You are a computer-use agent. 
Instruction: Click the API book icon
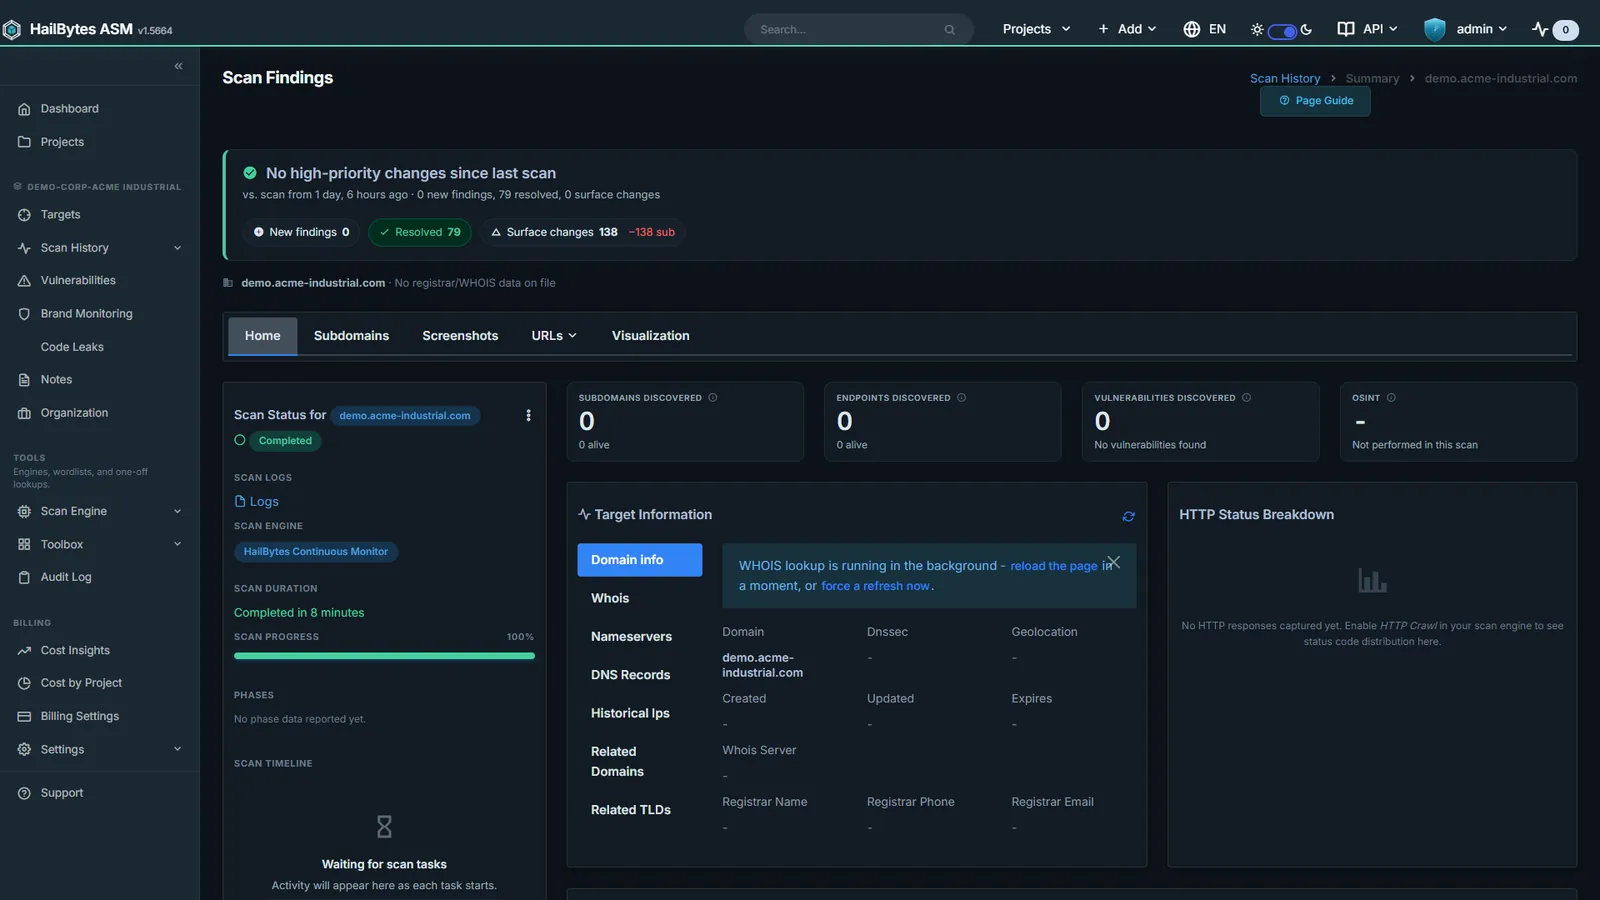pyautogui.click(x=1346, y=29)
